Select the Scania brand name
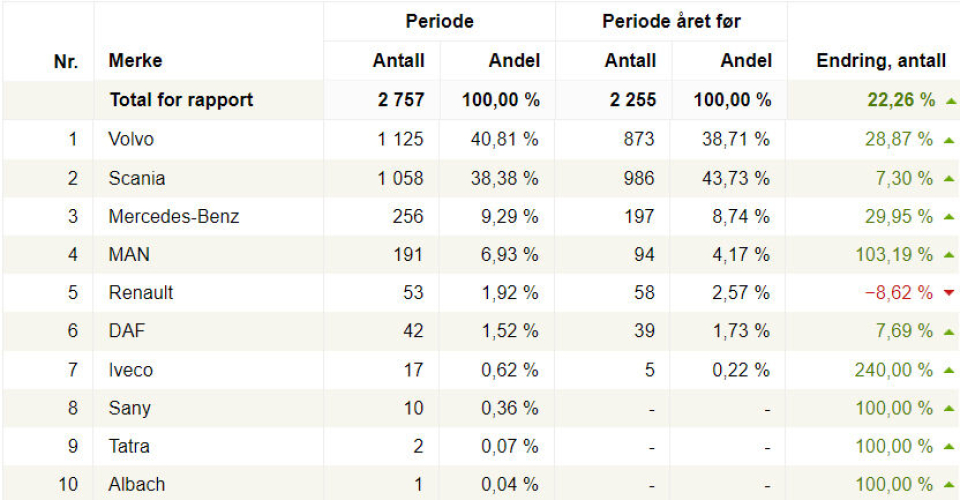The height and width of the screenshot is (500, 960). (137, 179)
